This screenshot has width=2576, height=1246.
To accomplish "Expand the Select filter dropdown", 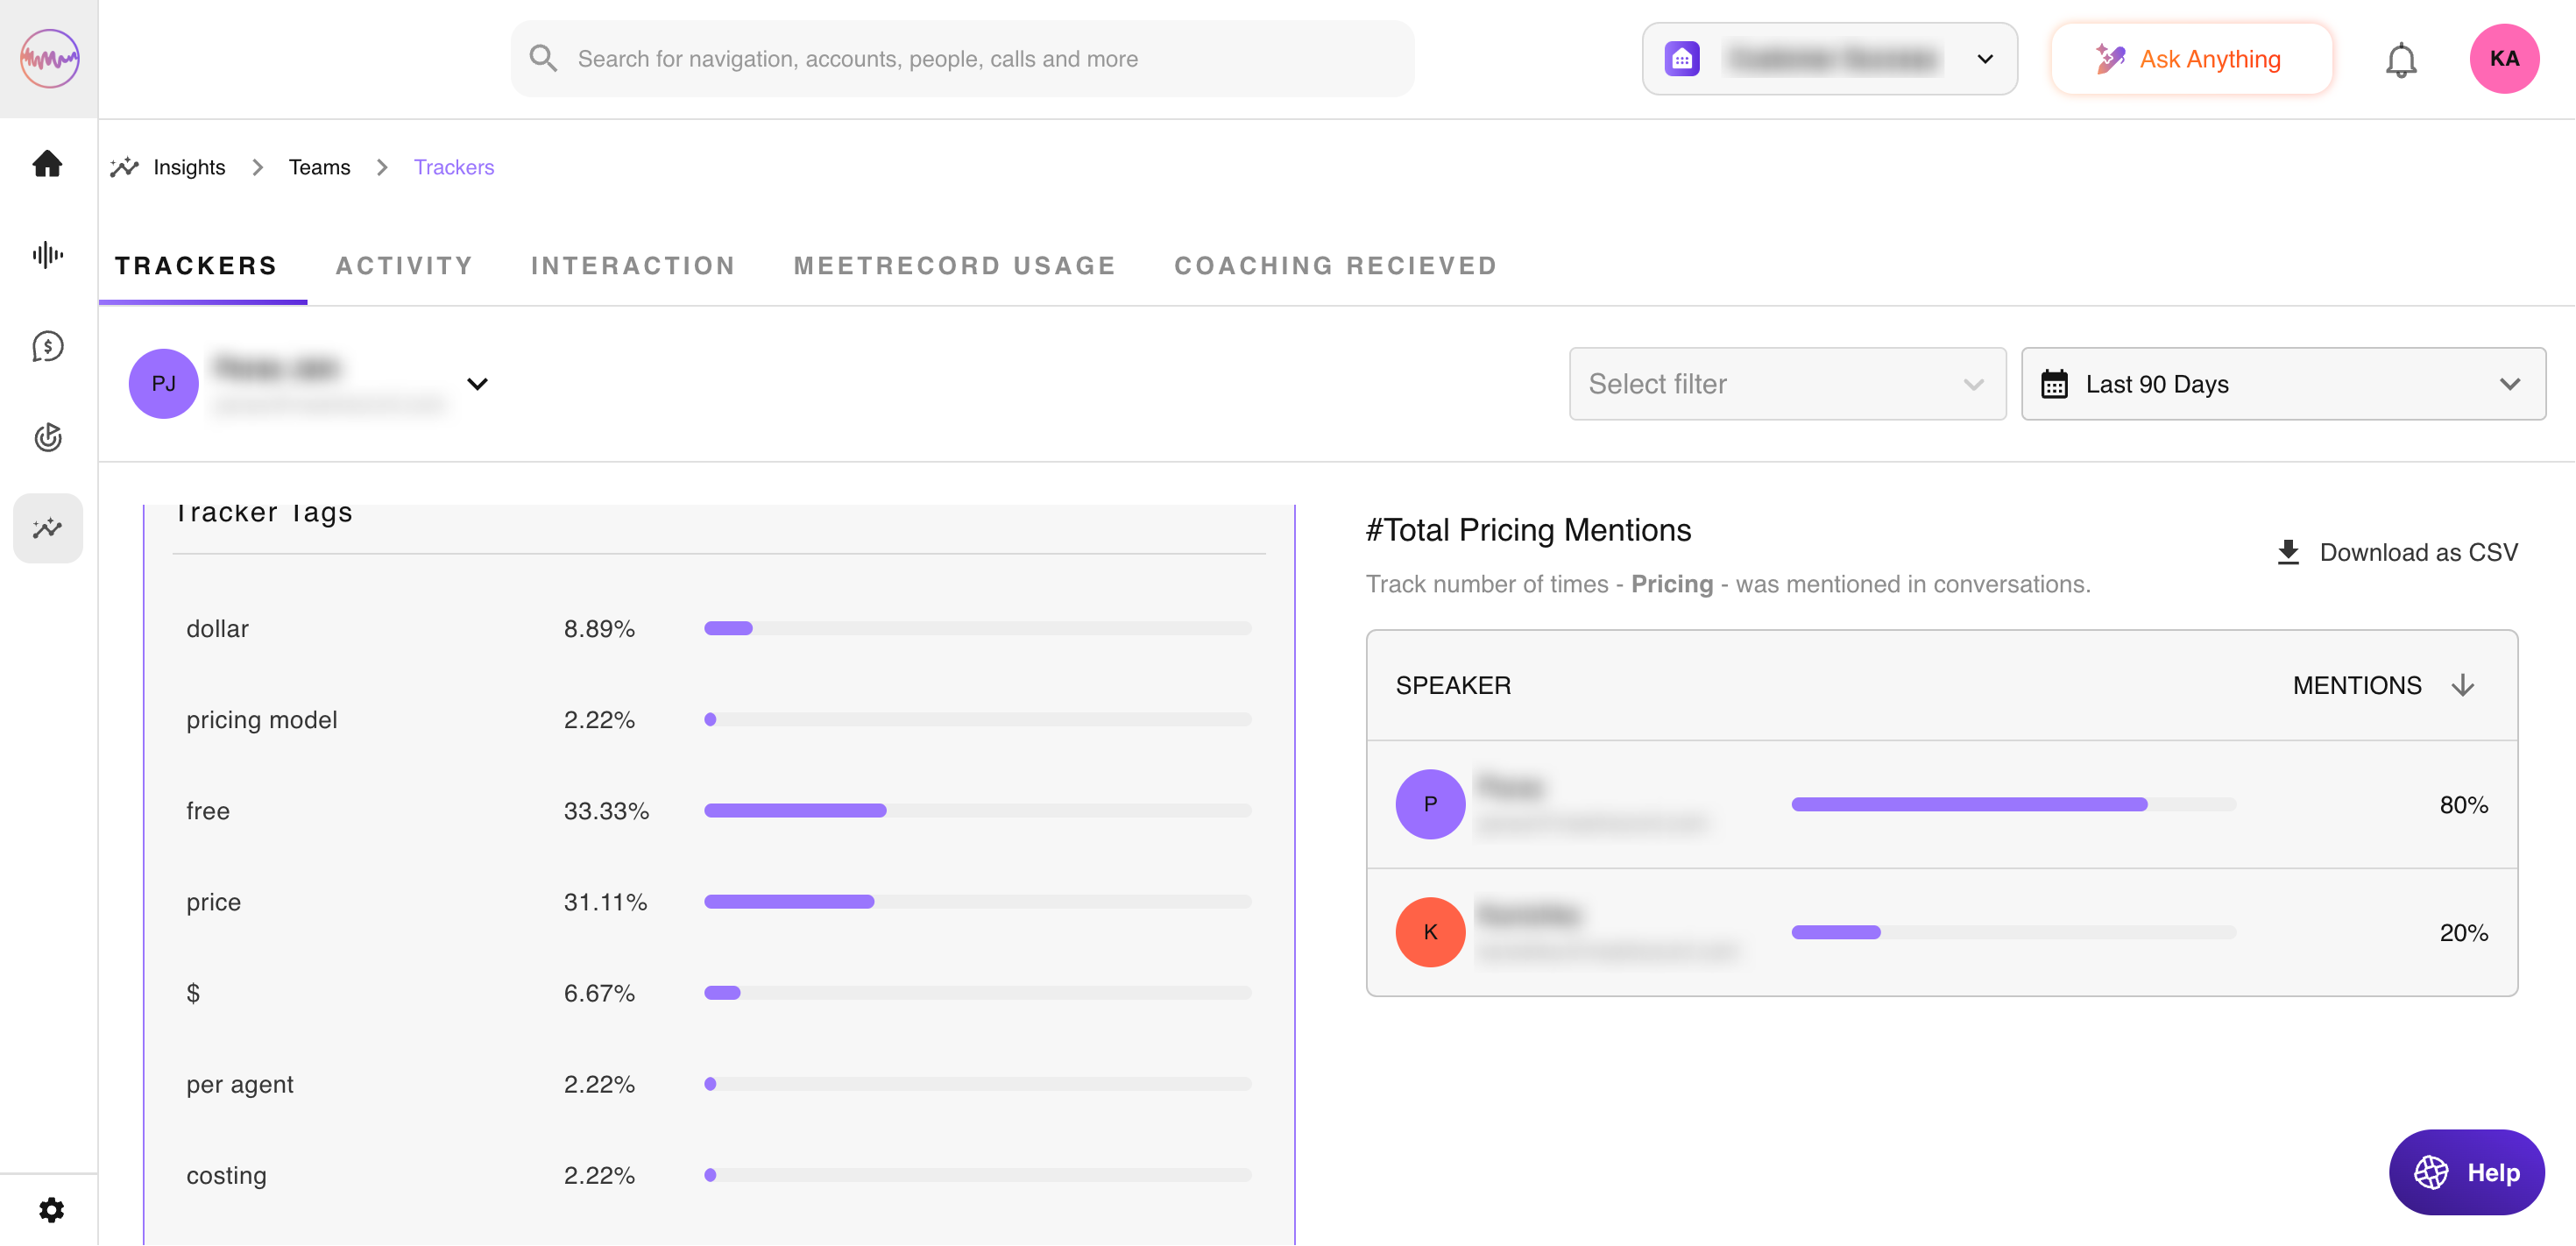I will click(1786, 384).
